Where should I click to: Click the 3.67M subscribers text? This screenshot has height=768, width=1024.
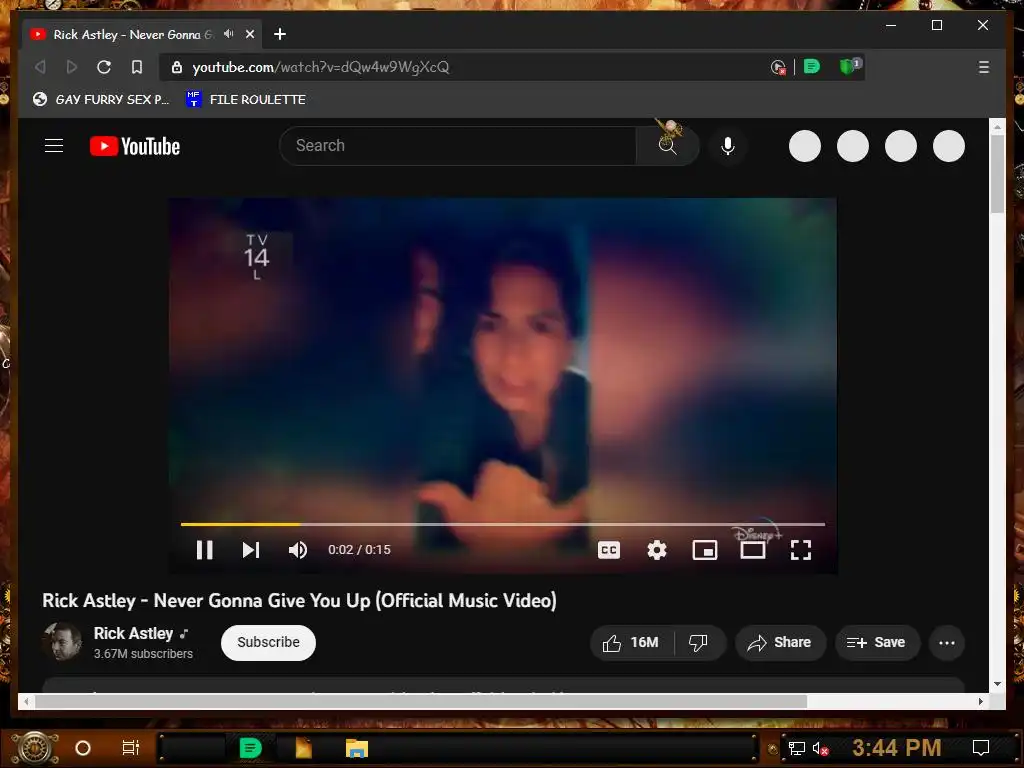(x=143, y=654)
